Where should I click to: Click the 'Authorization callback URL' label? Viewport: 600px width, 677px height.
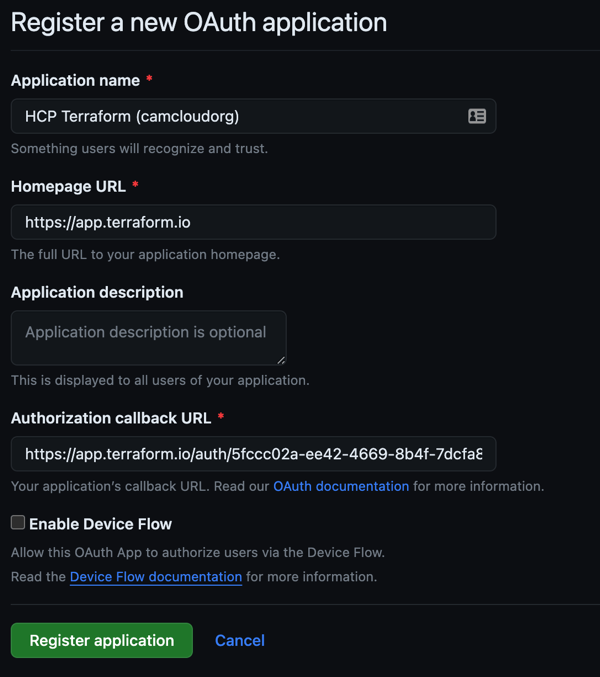tap(111, 418)
